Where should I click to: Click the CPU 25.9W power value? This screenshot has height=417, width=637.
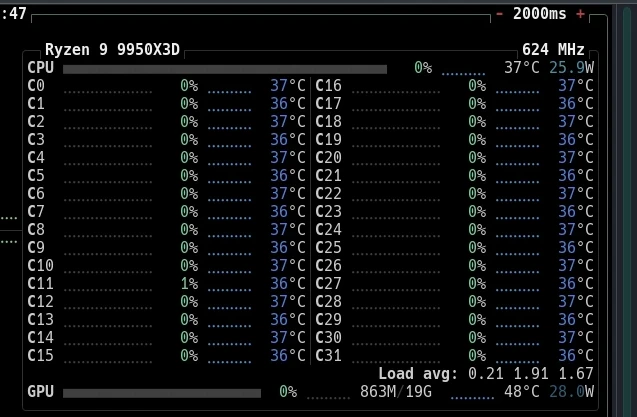click(x=571, y=67)
